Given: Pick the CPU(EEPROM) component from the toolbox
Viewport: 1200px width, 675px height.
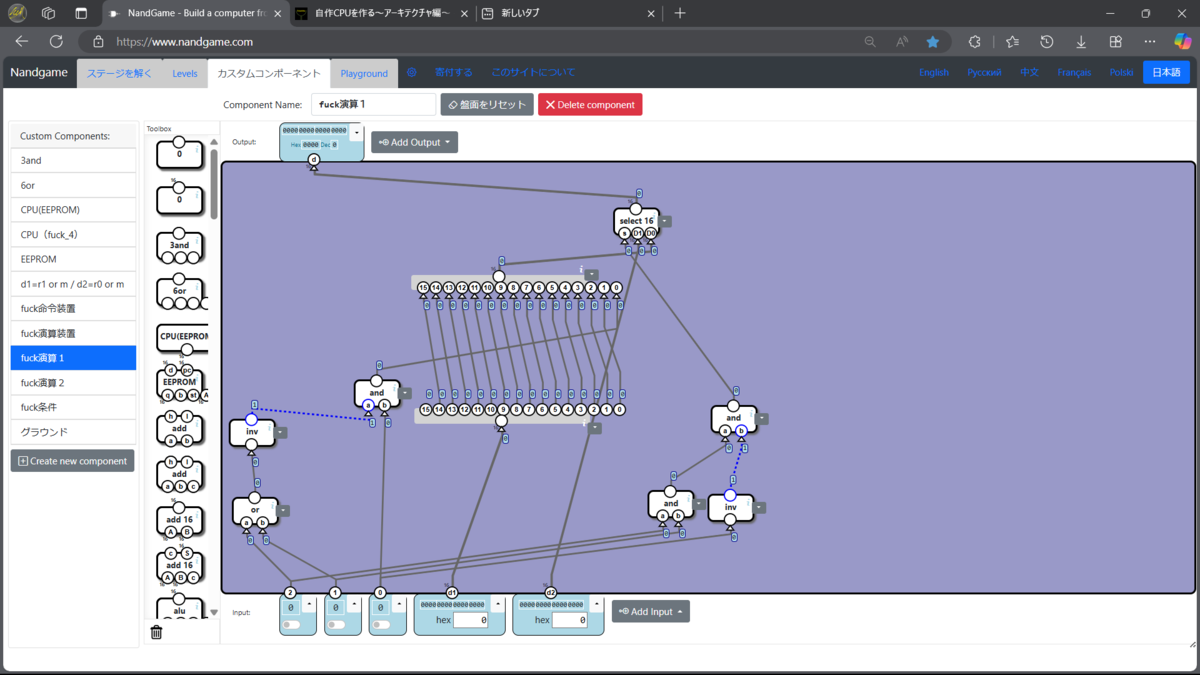Looking at the screenshot, I should point(182,338).
